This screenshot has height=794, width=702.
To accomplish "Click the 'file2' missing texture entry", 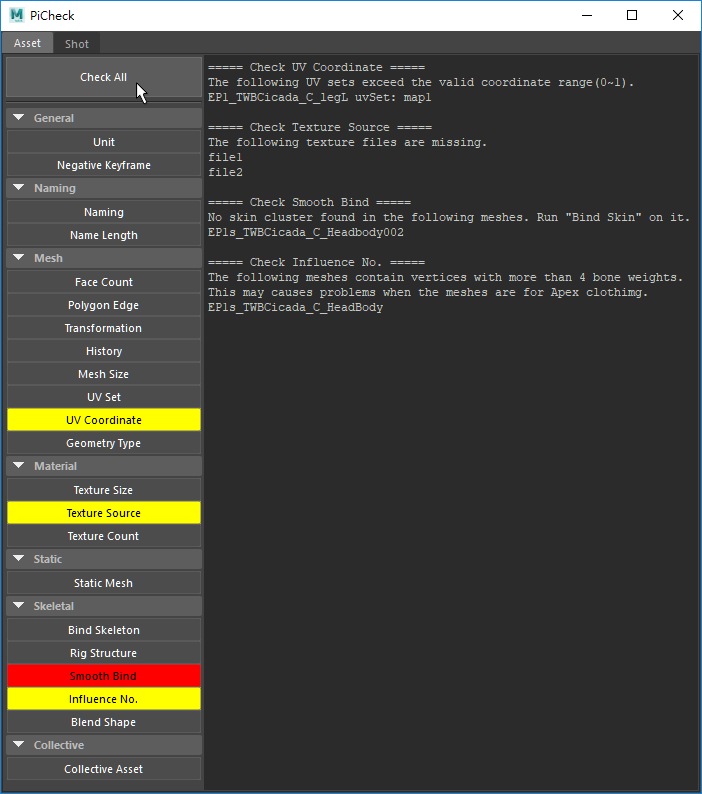I will (225, 172).
